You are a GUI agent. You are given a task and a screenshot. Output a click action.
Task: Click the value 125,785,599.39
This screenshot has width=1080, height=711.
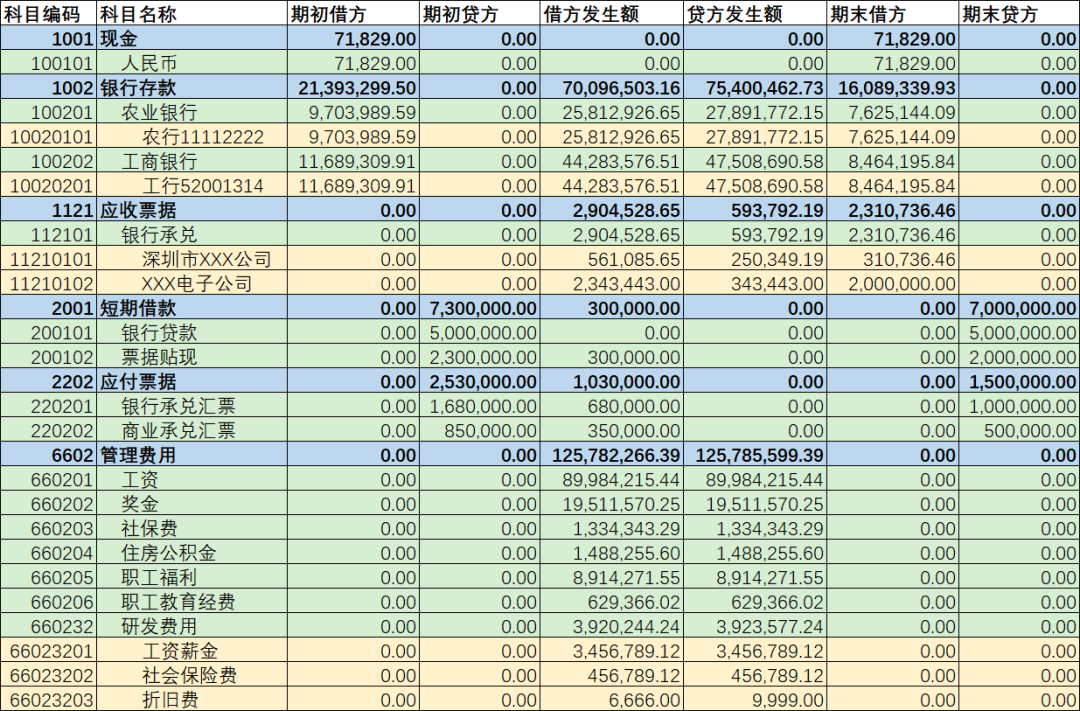[755, 455]
